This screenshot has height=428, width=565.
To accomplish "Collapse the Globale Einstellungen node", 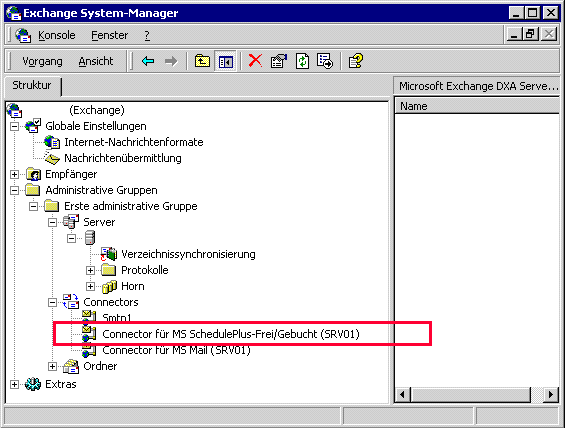I will 14,126.
